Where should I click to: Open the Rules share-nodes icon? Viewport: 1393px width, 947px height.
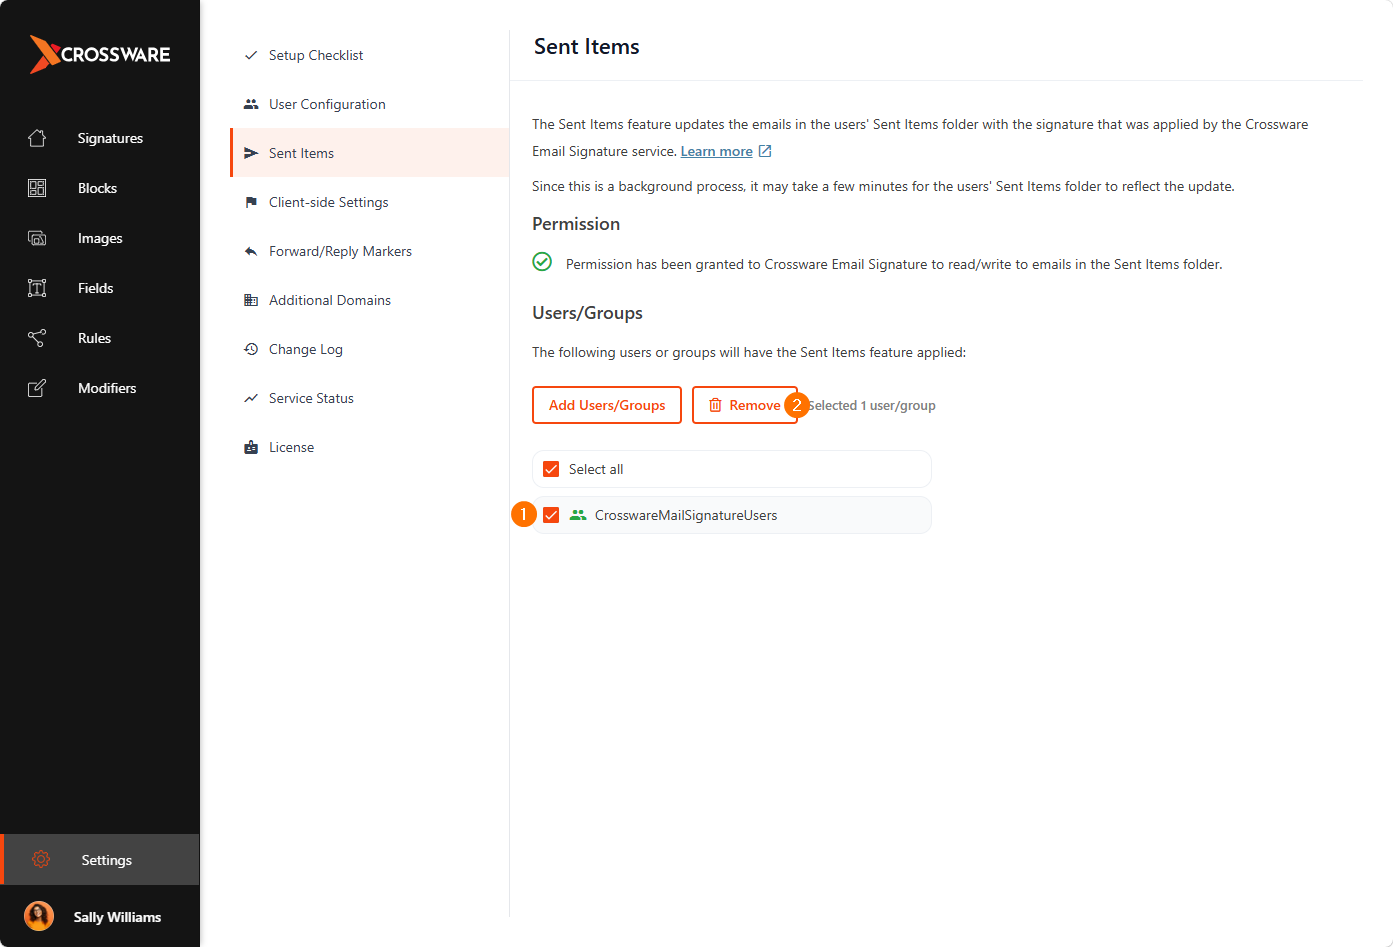(x=37, y=338)
